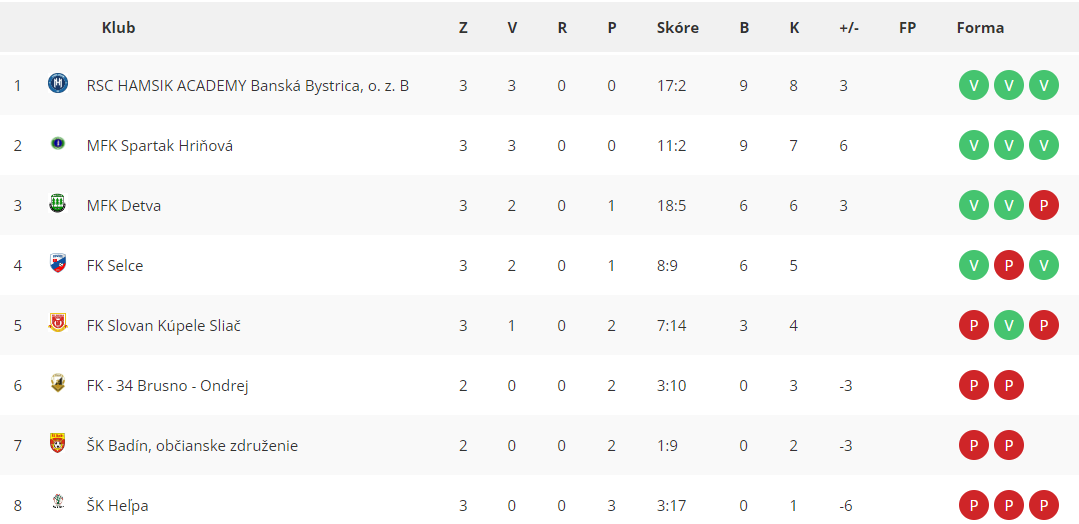Click the first green V badge for Hamsik Academy
Screen dimensions: 1079x524
click(x=974, y=86)
